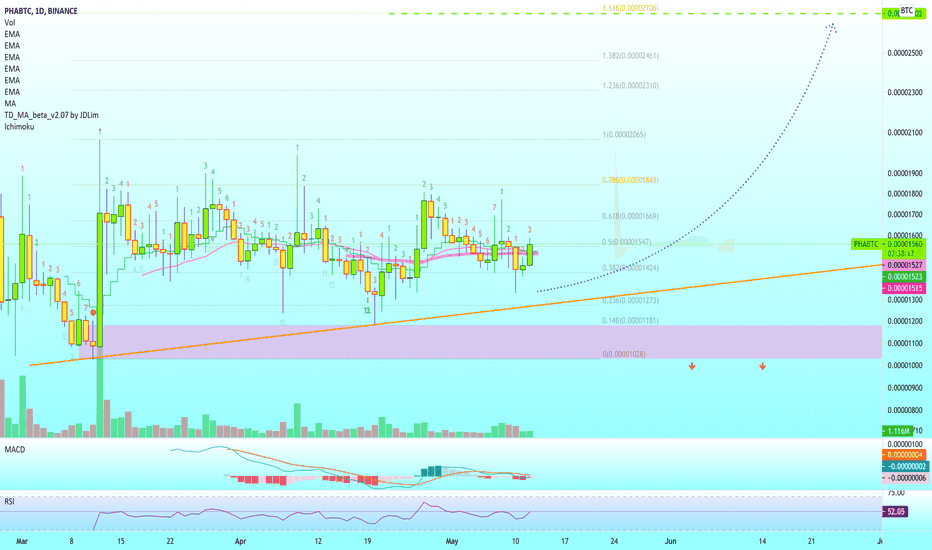
Task: Click the red down arrow above the 14 date
Action: (762, 367)
